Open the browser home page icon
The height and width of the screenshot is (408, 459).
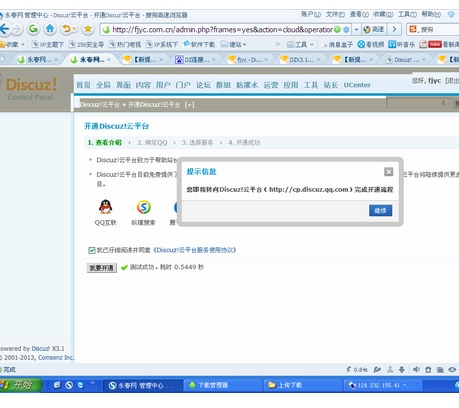click(x=50, y=29)
